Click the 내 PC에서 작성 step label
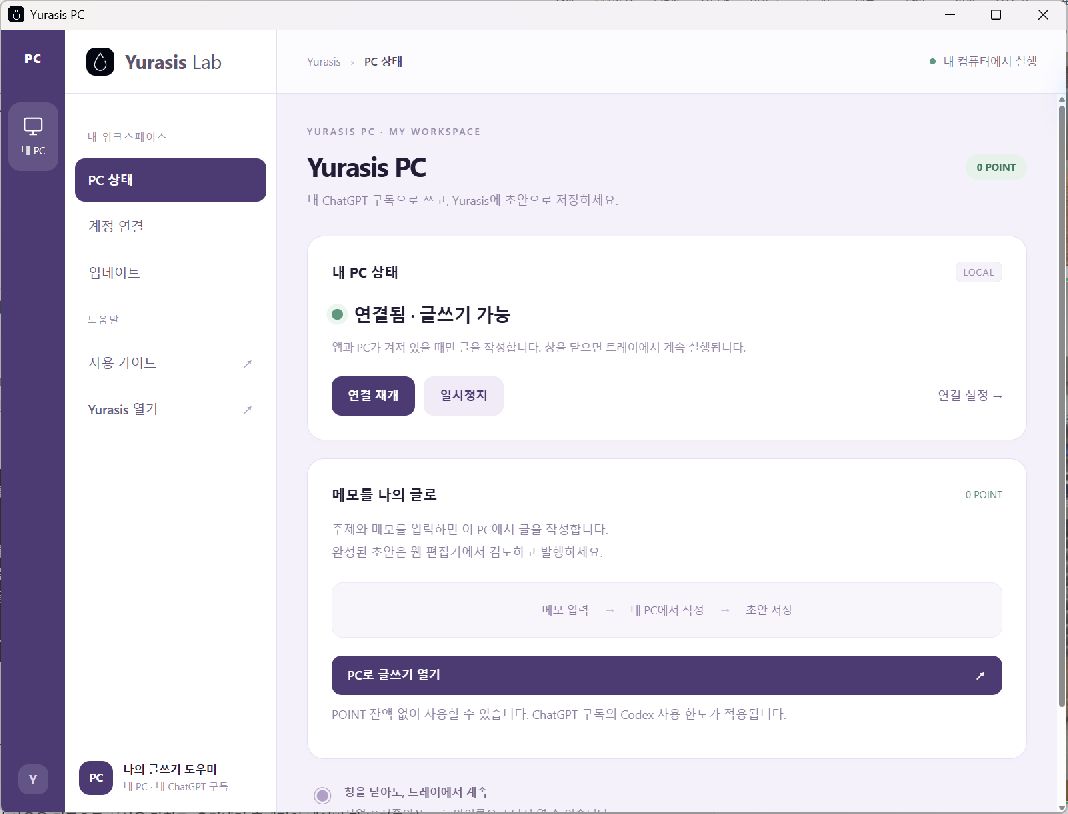 pyautogui.click(x=667, y=610)
